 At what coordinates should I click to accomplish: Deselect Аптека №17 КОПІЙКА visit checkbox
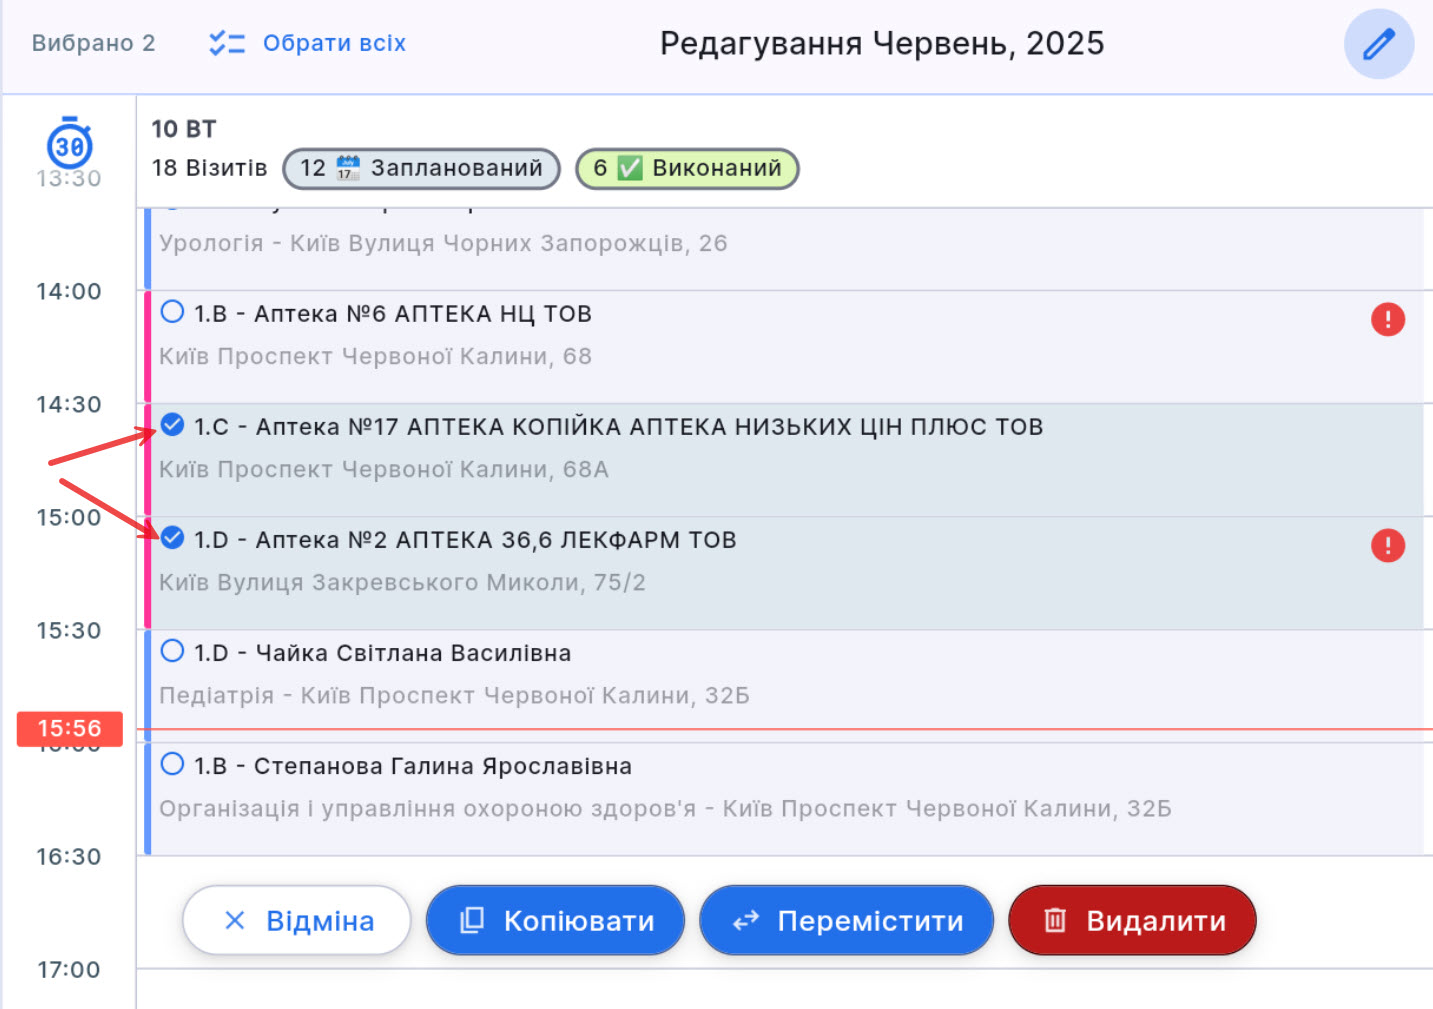170,424
